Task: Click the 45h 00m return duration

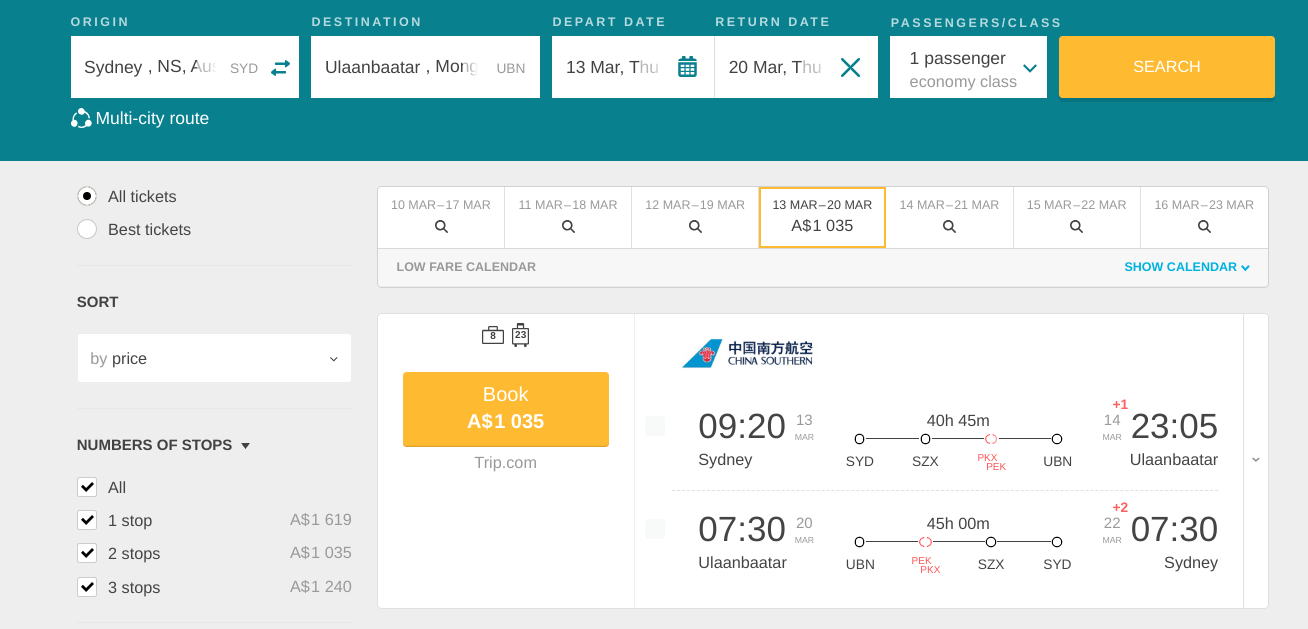Action: (958, 524)
